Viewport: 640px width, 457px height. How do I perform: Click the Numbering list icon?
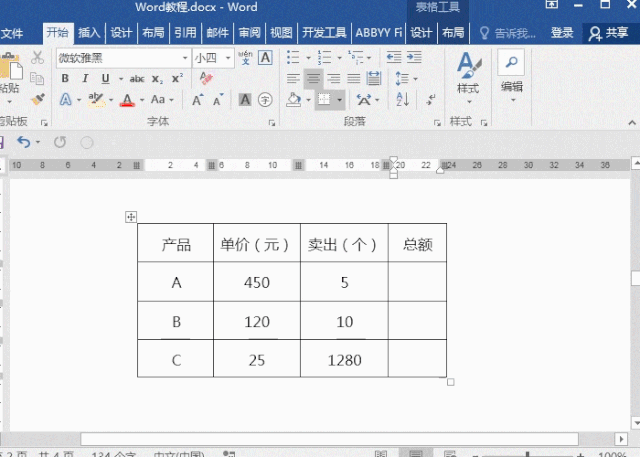pyautogui.click(x=324, y=58)
